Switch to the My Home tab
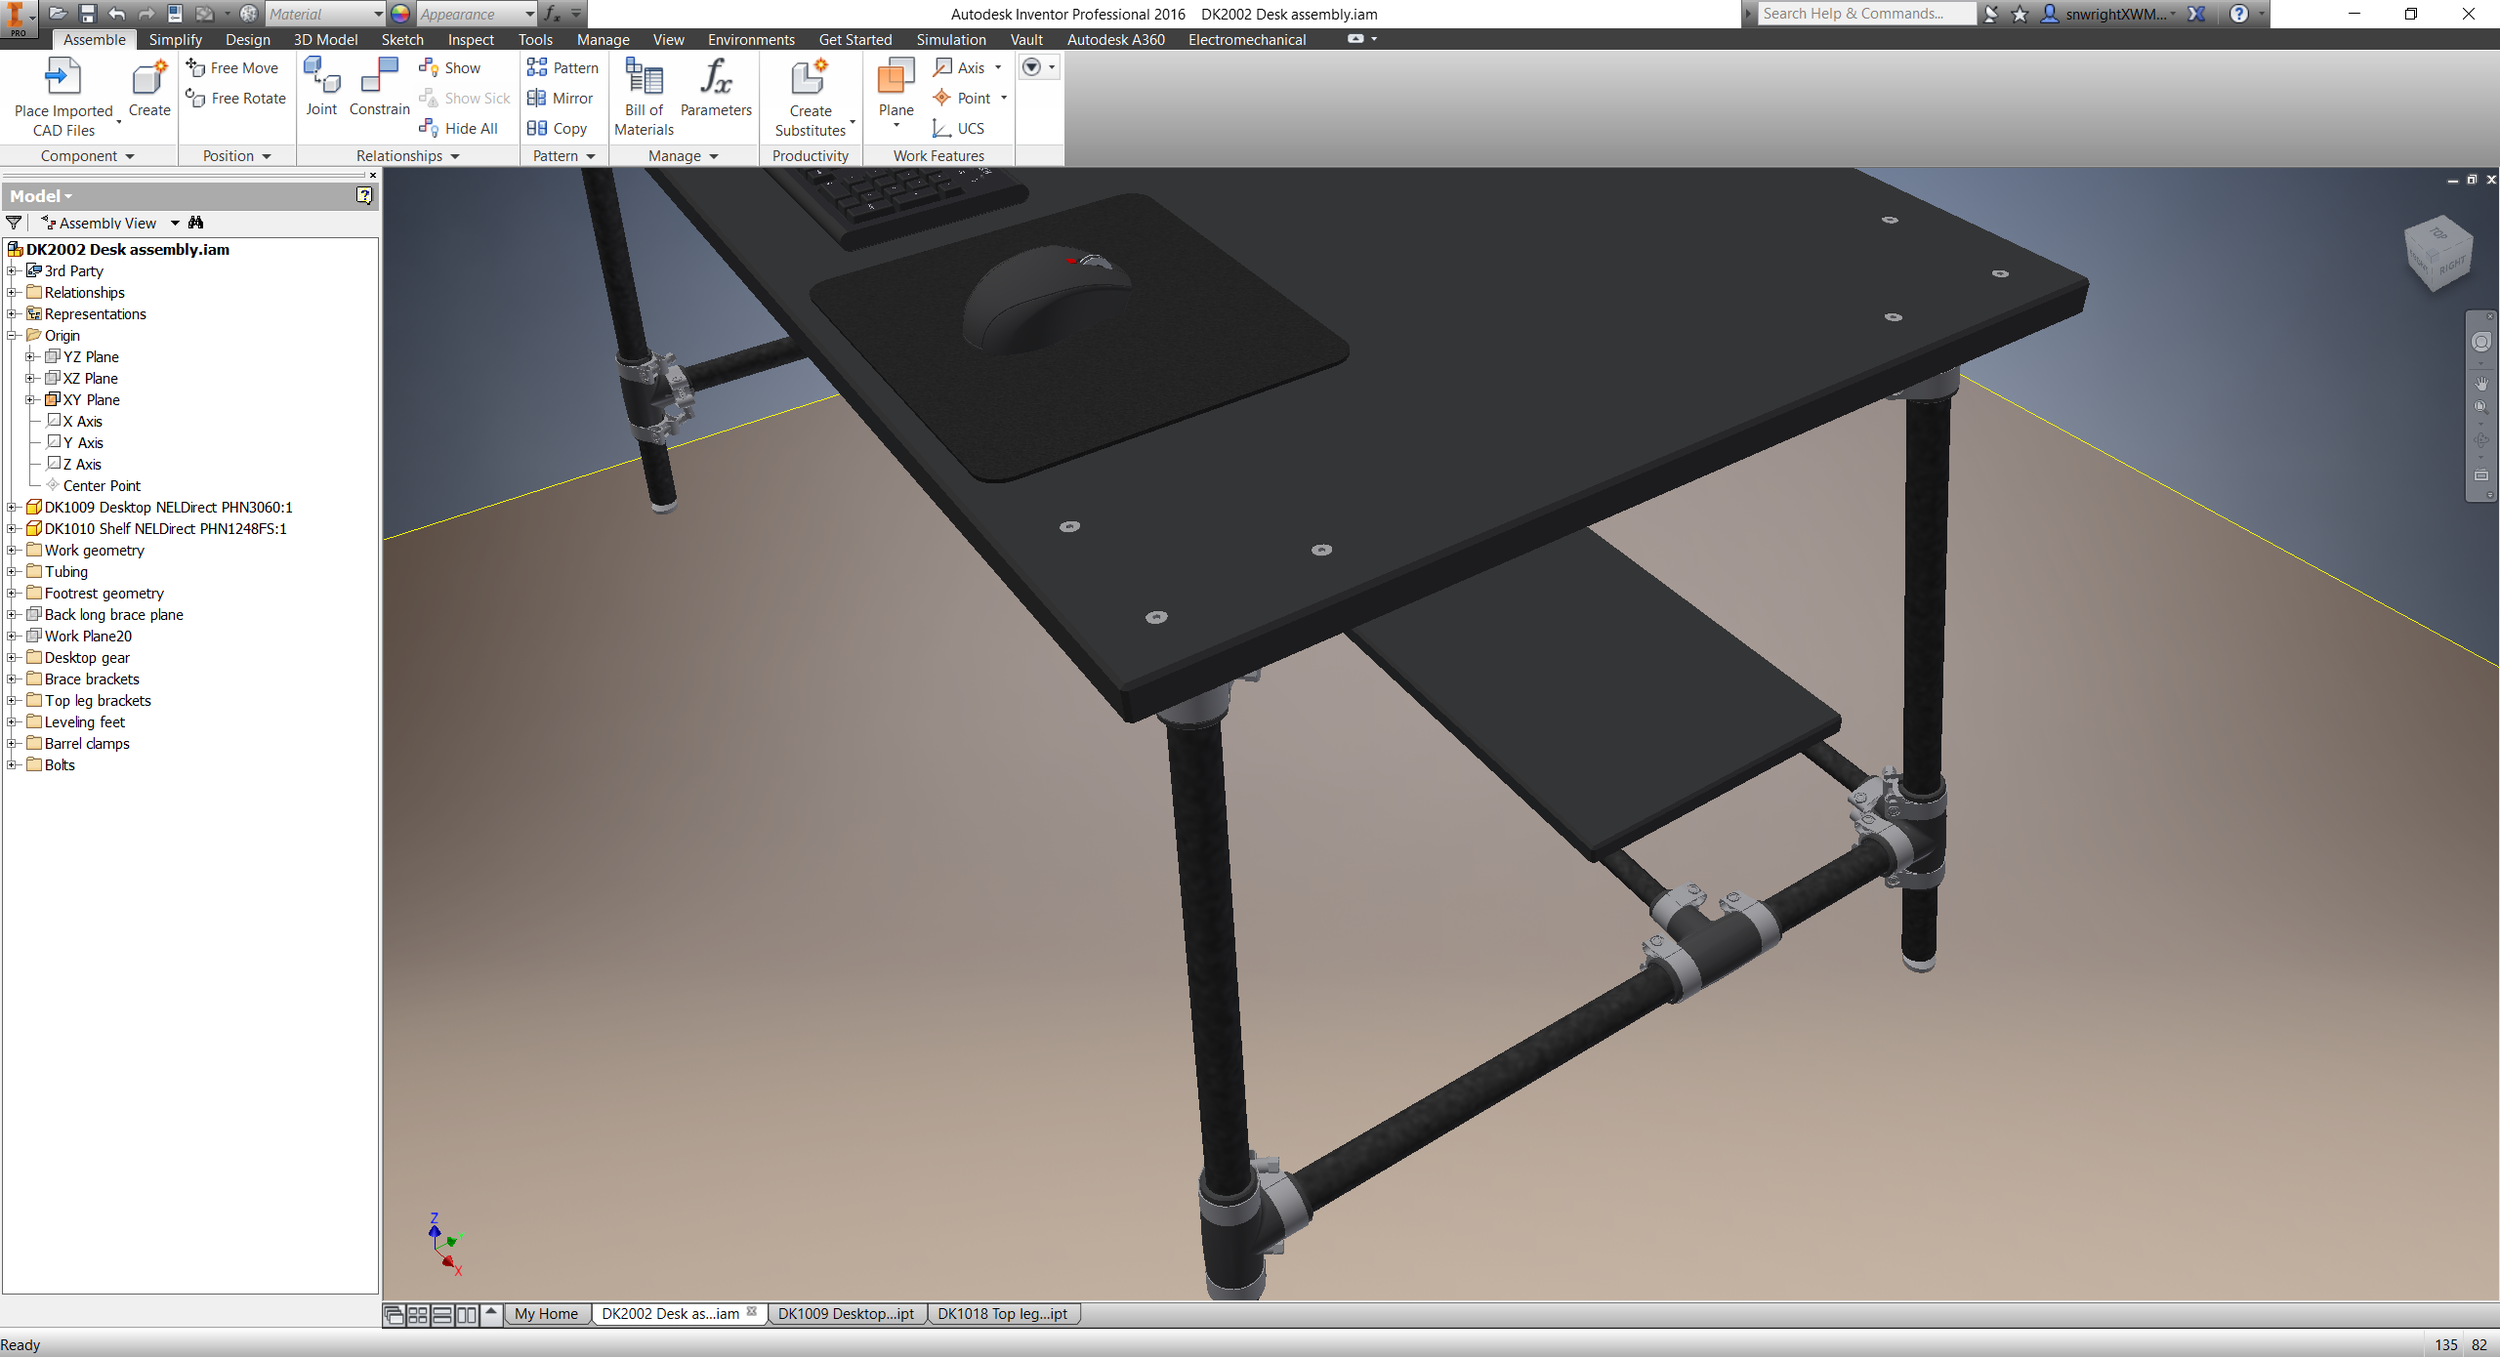The image size is (2500, 1357). pyautogui.click(x=546, y=1314)
